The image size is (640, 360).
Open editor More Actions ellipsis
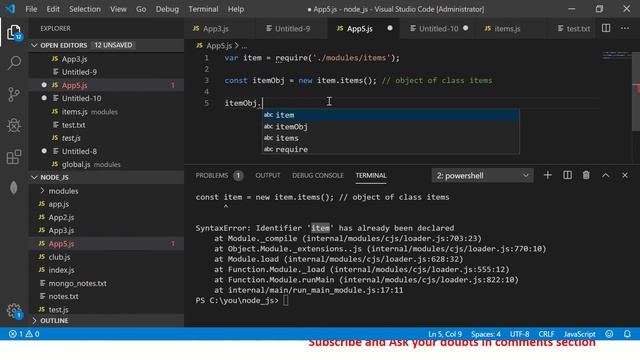625,28
